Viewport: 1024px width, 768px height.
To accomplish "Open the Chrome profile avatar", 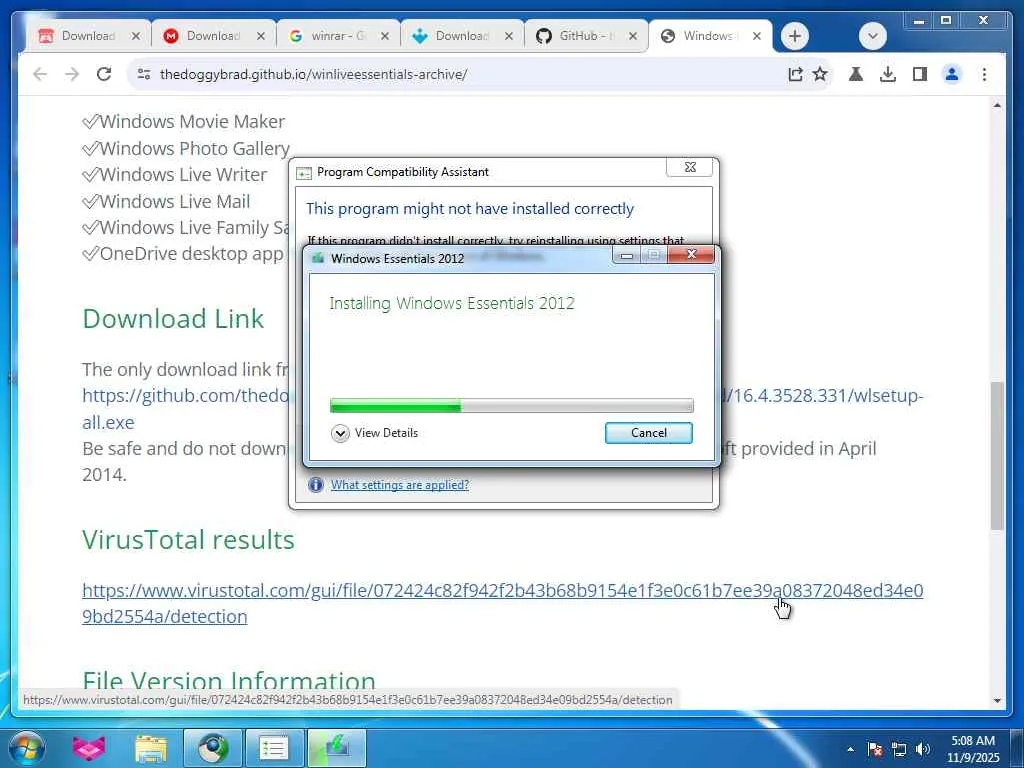I will 952,74.
